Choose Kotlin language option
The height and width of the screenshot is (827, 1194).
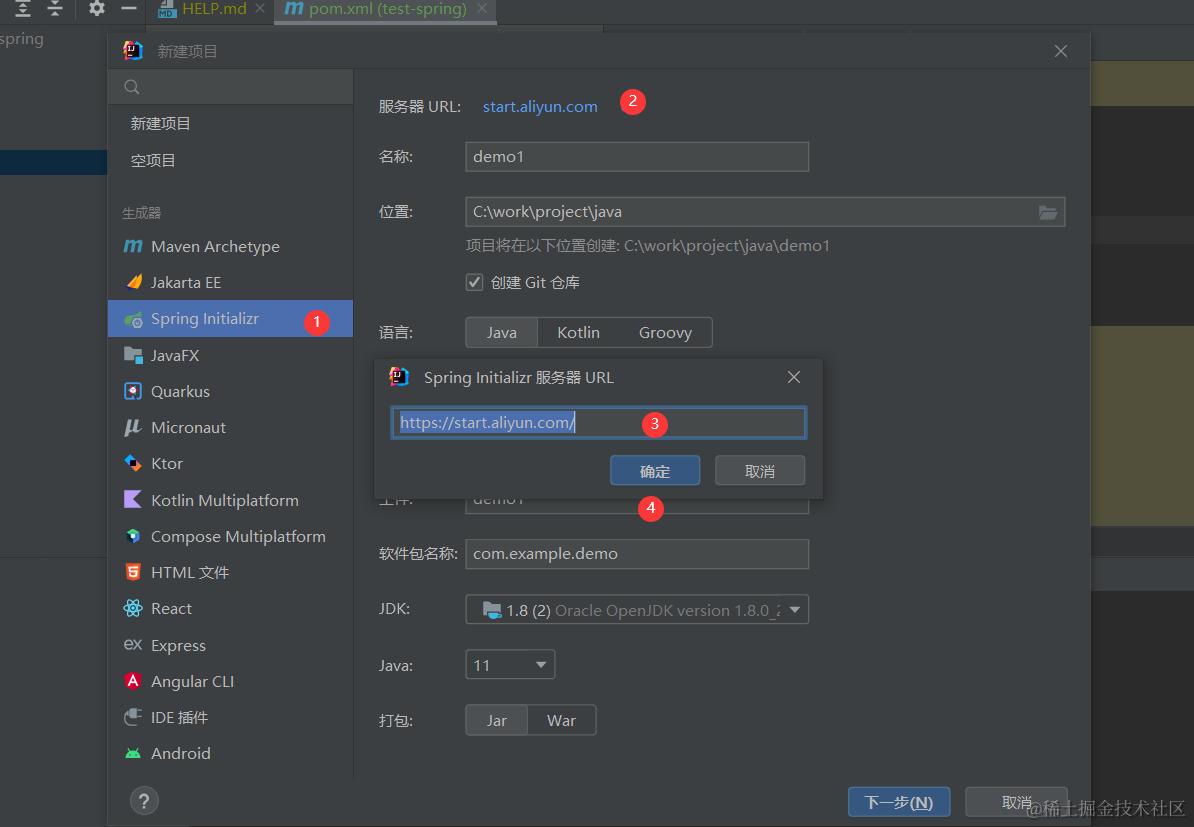click(x=578, y=333)
